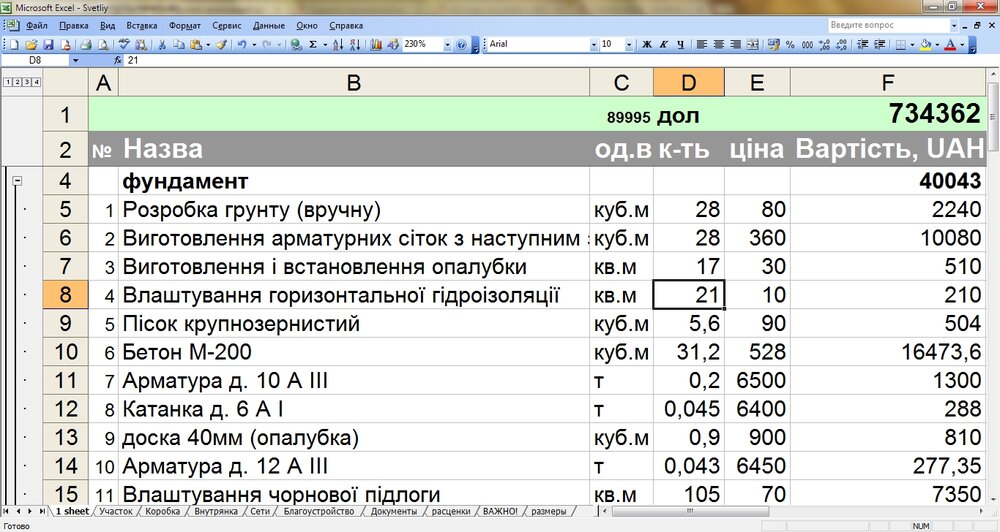Image resolution: width=1000 pixels, height=532 pixels.
Task: Click the AutoSum sigma icon
Action: [313, 45]
